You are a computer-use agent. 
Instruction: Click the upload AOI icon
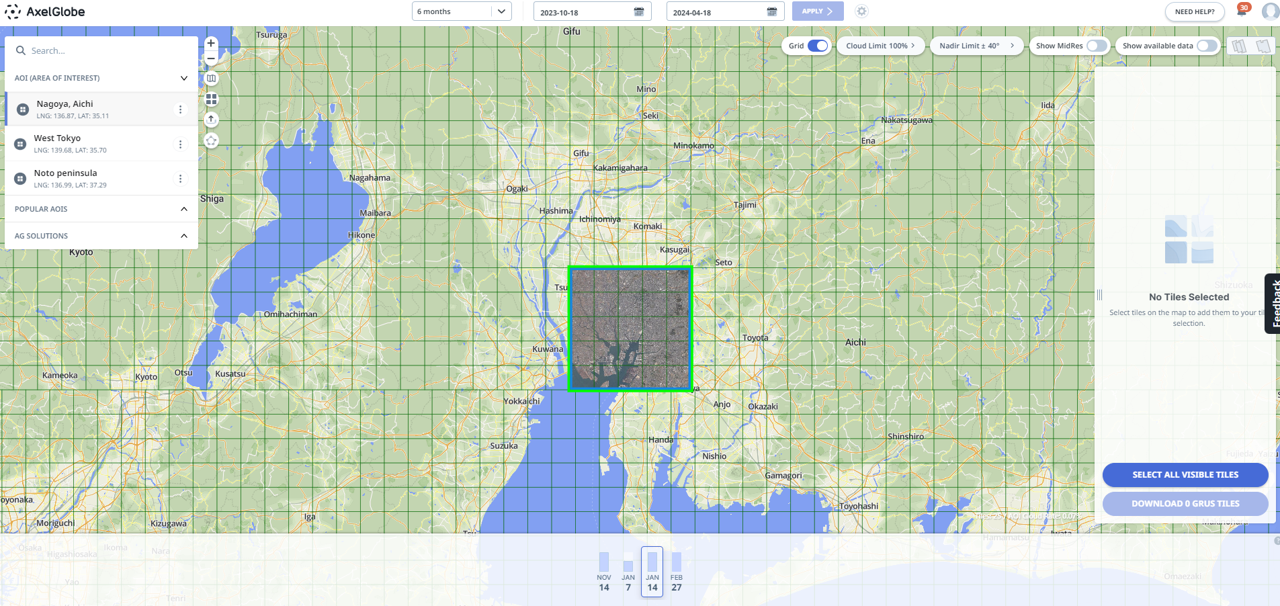pyautogui.click(x=211, y=119)
